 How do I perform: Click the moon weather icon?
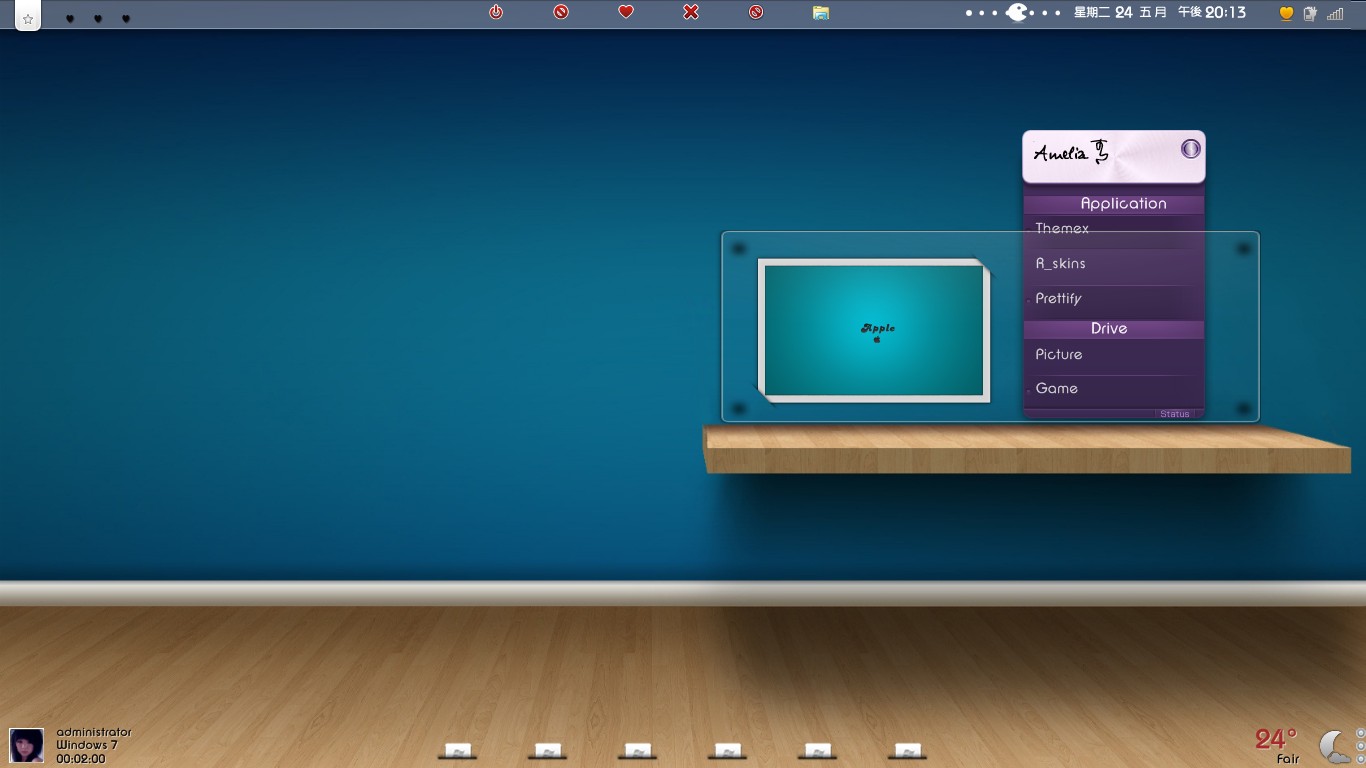pos(1334,746)
